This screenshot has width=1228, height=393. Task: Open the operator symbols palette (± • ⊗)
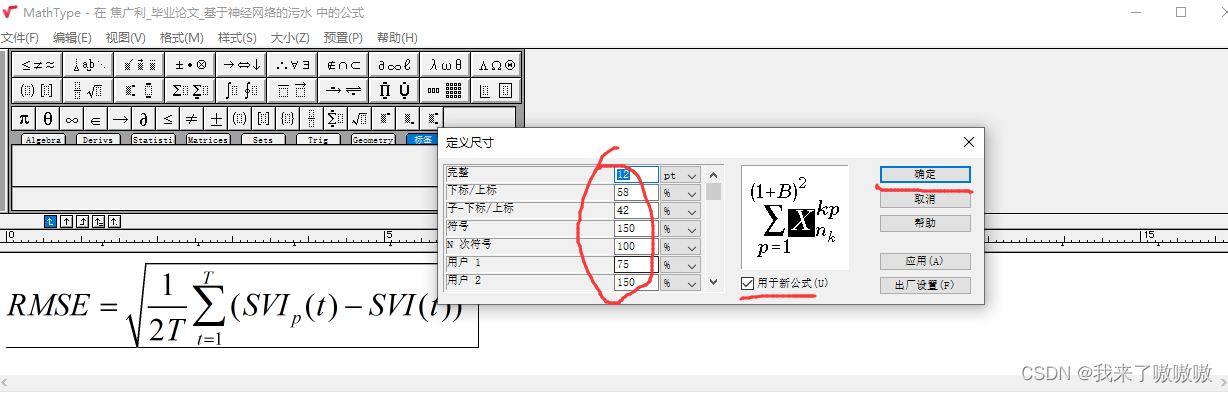point(189,65)
